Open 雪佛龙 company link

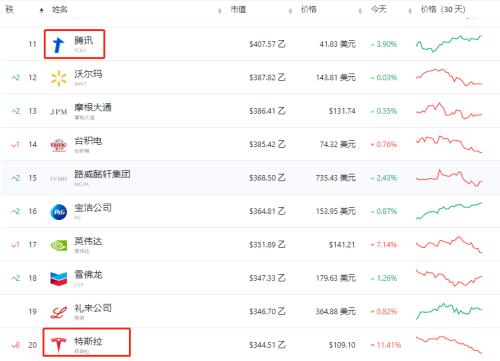[88, 275]
